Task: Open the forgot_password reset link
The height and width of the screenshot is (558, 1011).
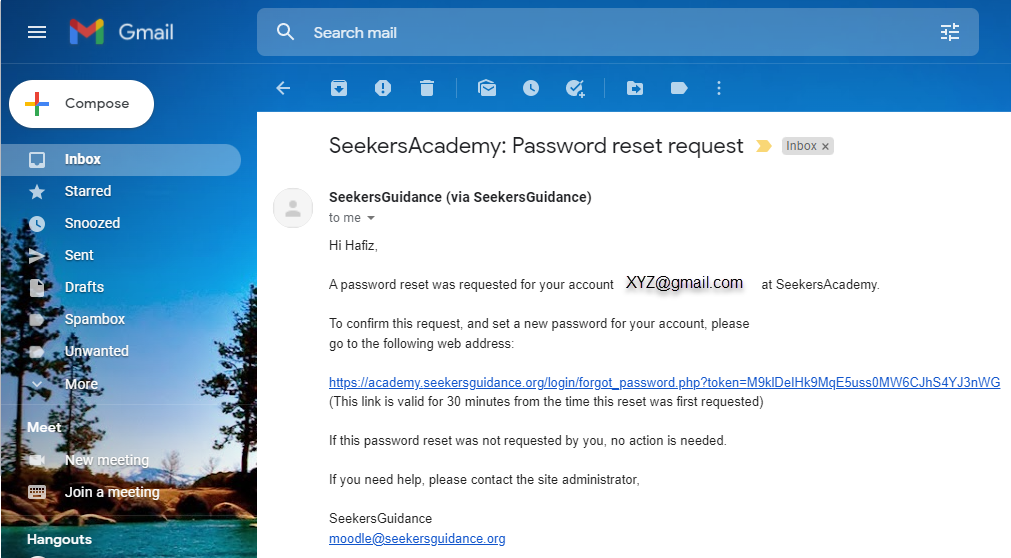Action: [664, 383]
